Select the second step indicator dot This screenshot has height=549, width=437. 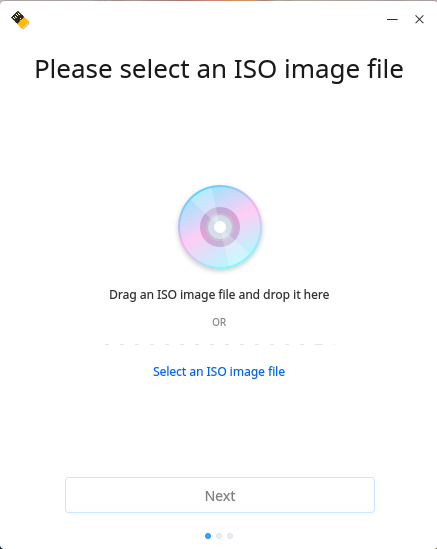219,536
